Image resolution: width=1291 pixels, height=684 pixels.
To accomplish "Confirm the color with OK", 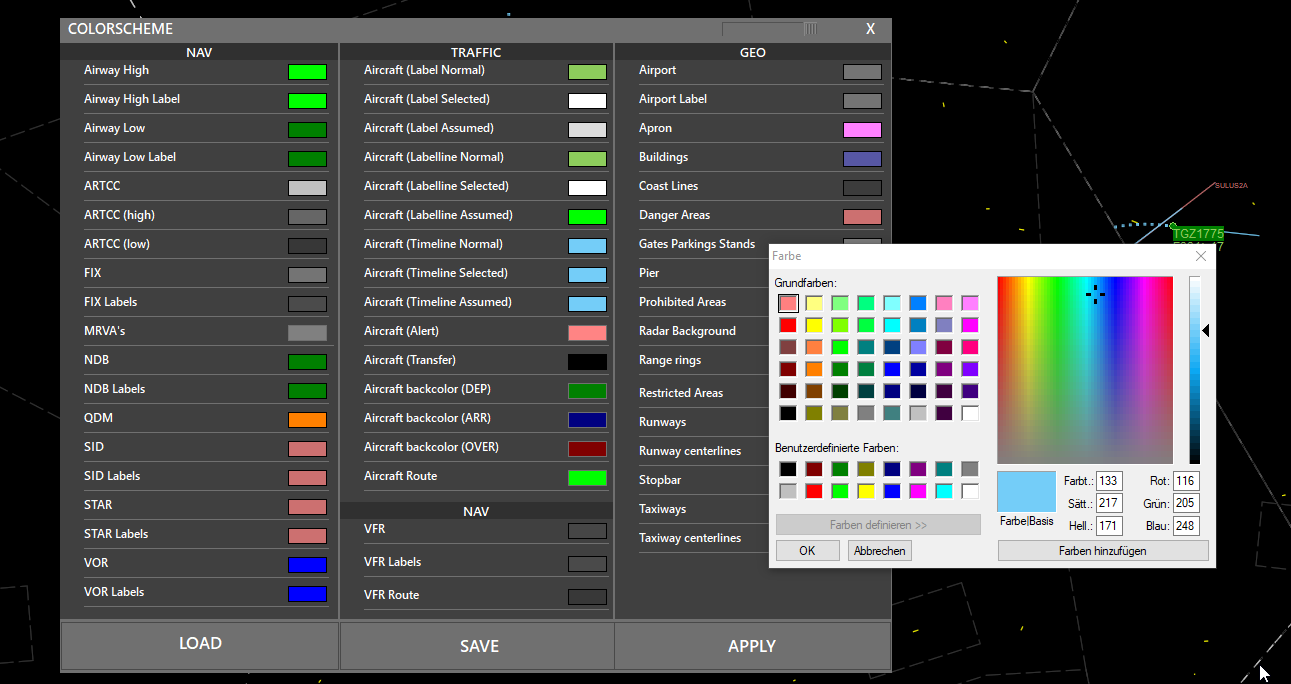I will (x=807, y=551).
